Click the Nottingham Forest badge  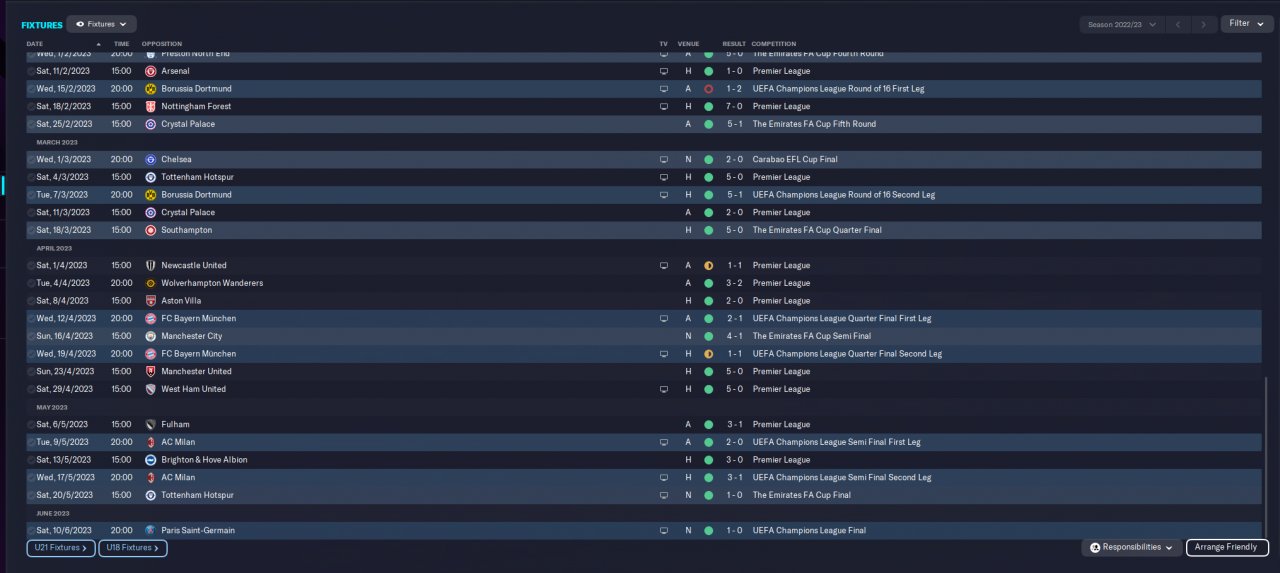pyautogui.click(x=151, y=107)
